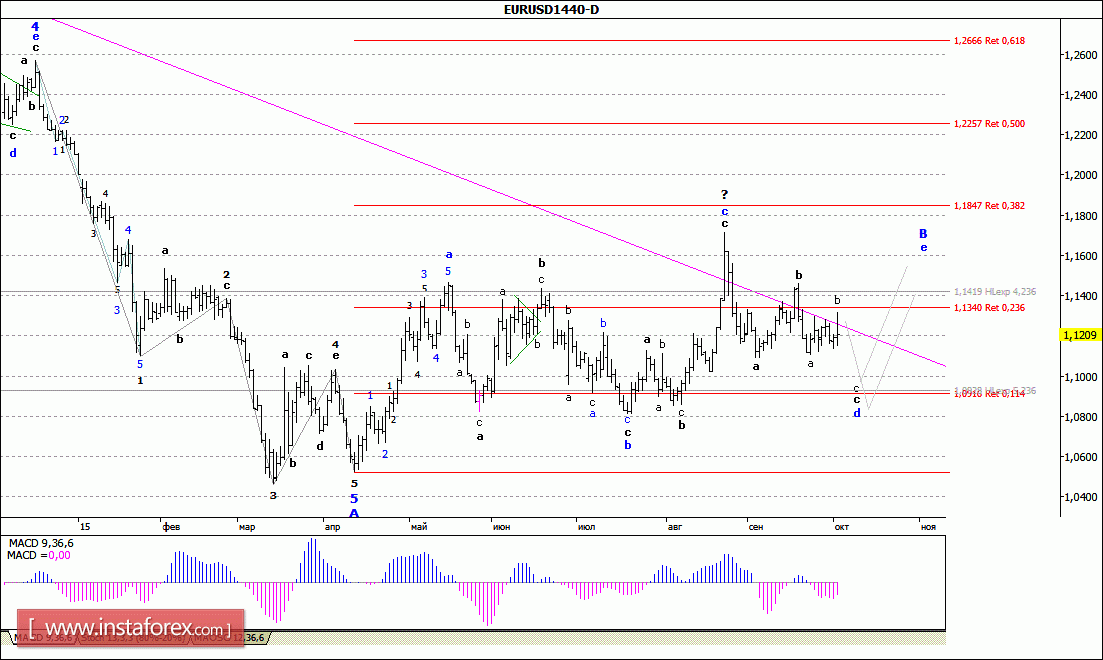Select the blue wave A label near April
Image resolution: width=1103 pixels, height=660 pixels.
pyautogui.click(x=354, y=513)
